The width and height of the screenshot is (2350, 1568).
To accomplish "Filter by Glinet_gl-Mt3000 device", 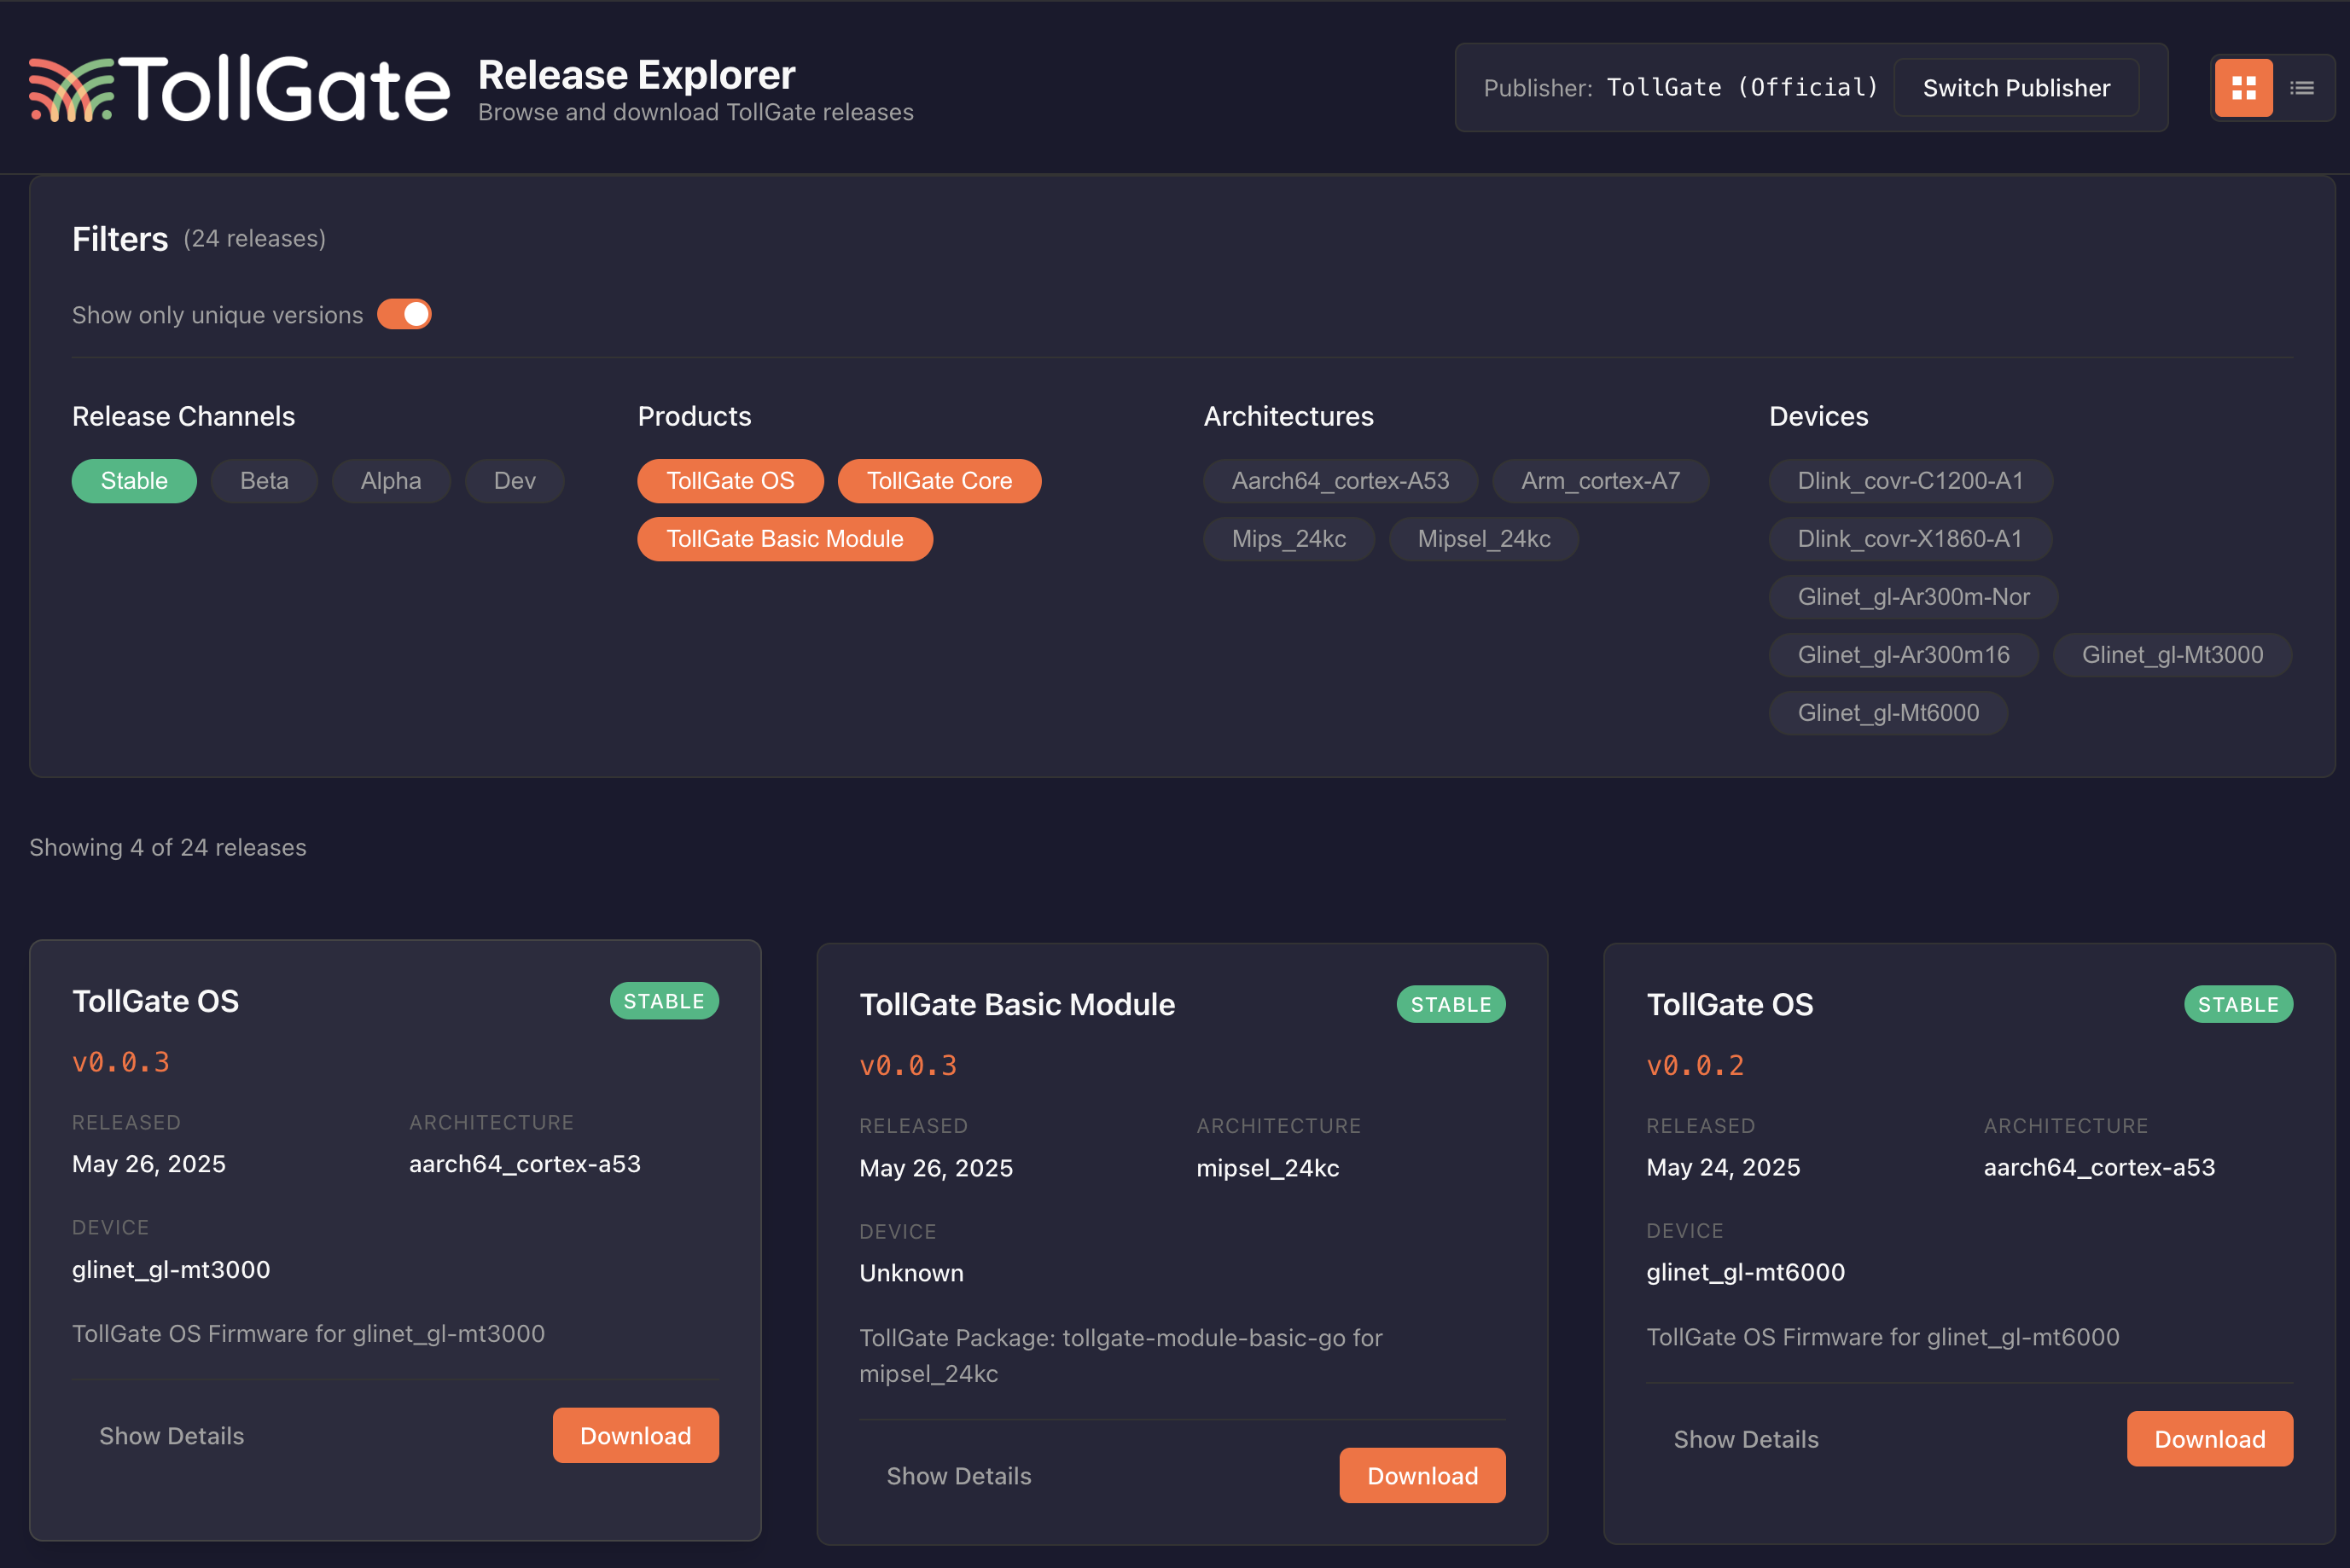I will pyautogui.click(x=2172, y=655).
